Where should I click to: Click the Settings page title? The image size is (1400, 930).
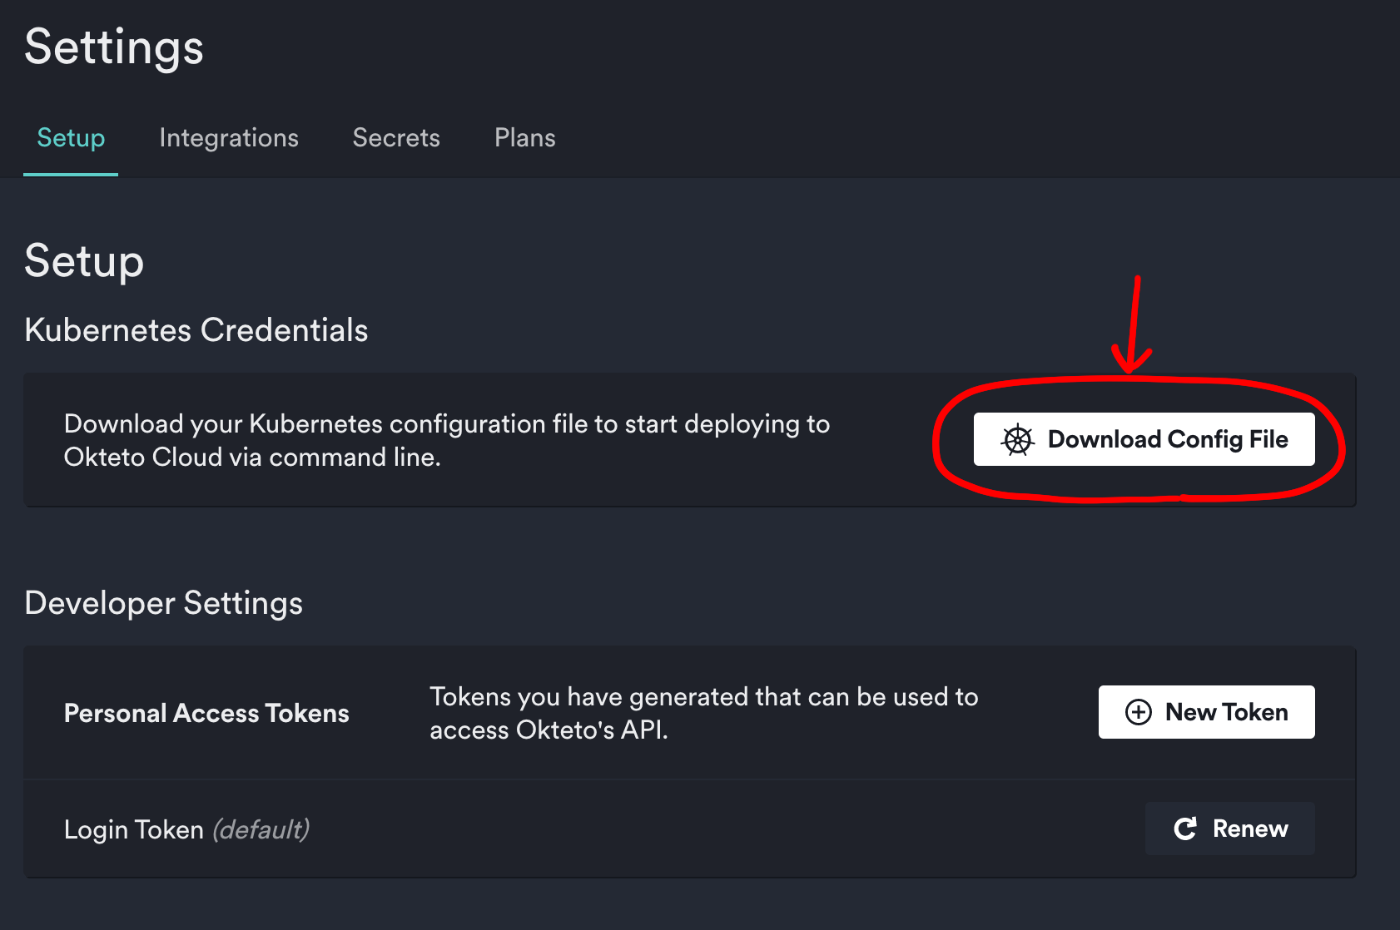click(114, 47)
